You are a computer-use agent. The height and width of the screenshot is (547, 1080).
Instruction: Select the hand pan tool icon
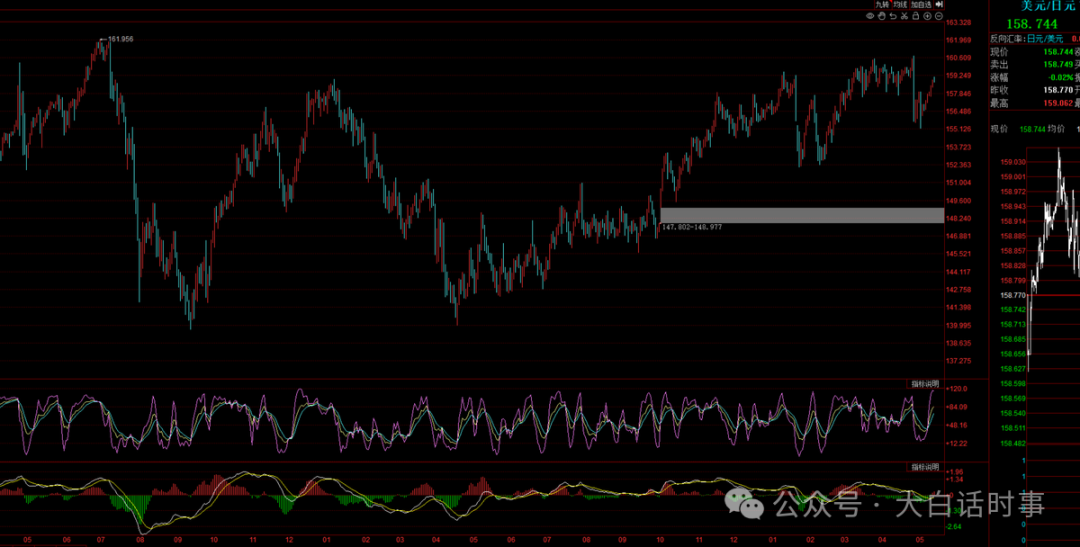pyautogui.click(x=882, y=16)
